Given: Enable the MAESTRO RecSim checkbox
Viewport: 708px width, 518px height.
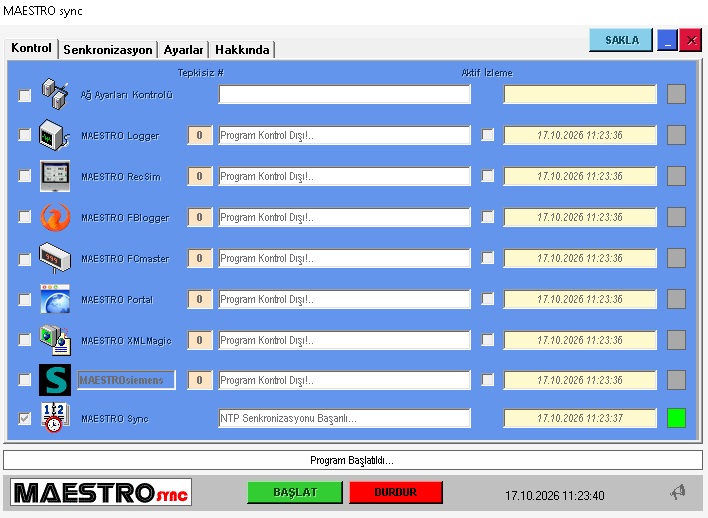Looking at the screenshot, I should 24,175.
